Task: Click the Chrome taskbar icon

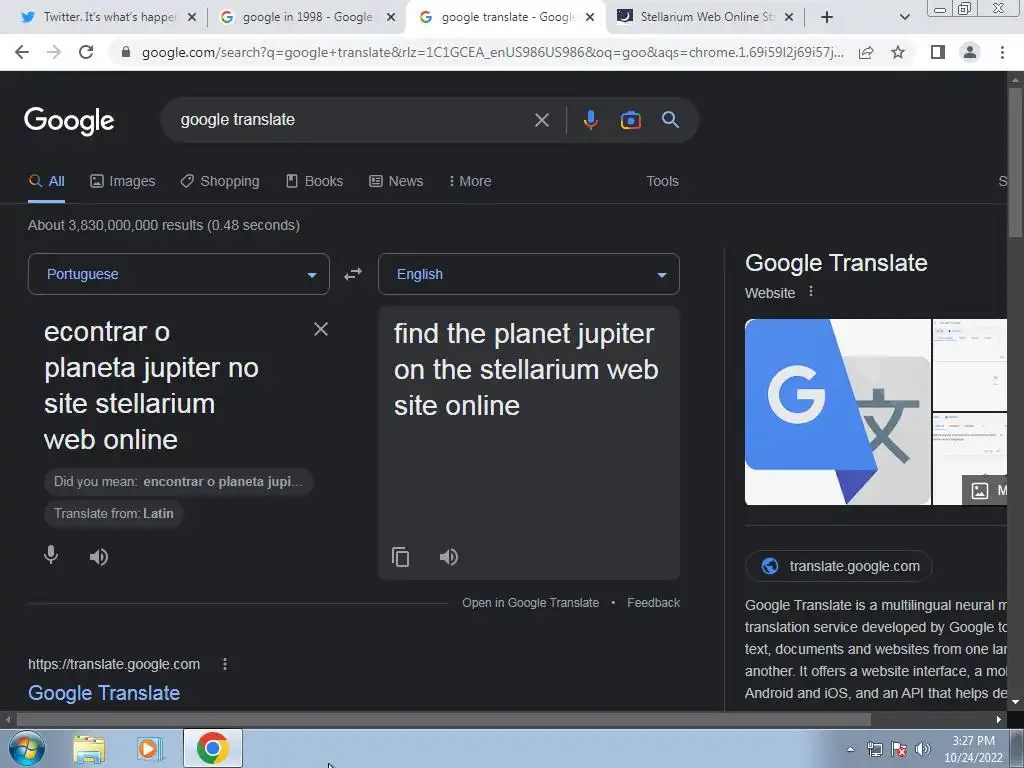Action: [x=213, y=748]
